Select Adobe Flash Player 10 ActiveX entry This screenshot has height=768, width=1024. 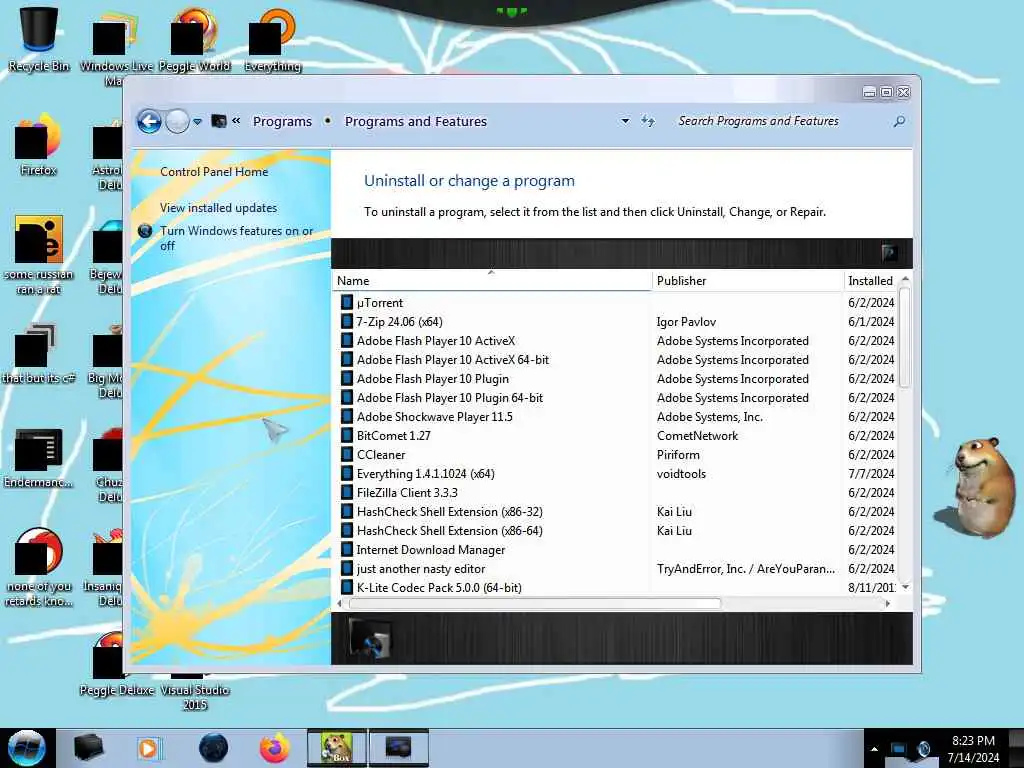(x=436, y=341)
